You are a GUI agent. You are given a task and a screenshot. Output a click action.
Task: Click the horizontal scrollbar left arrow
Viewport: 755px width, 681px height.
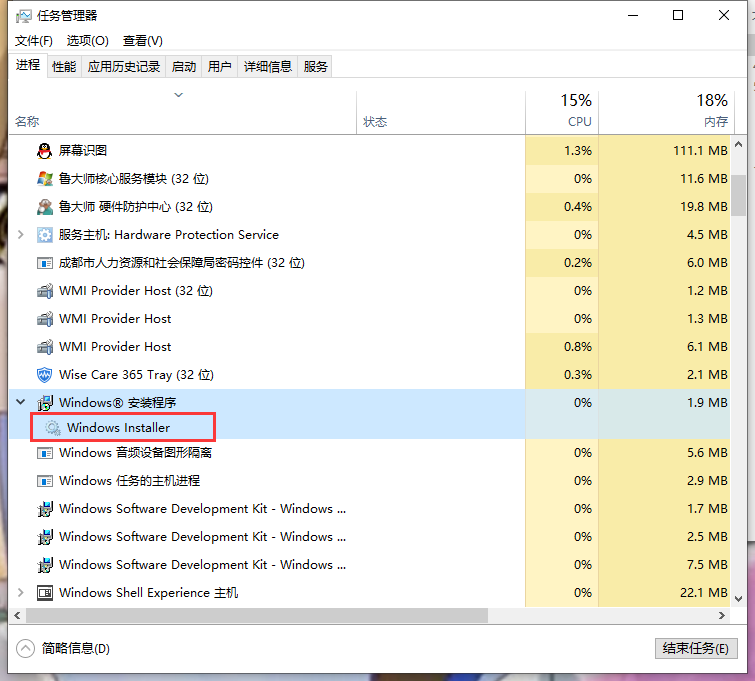click(17, 616)
